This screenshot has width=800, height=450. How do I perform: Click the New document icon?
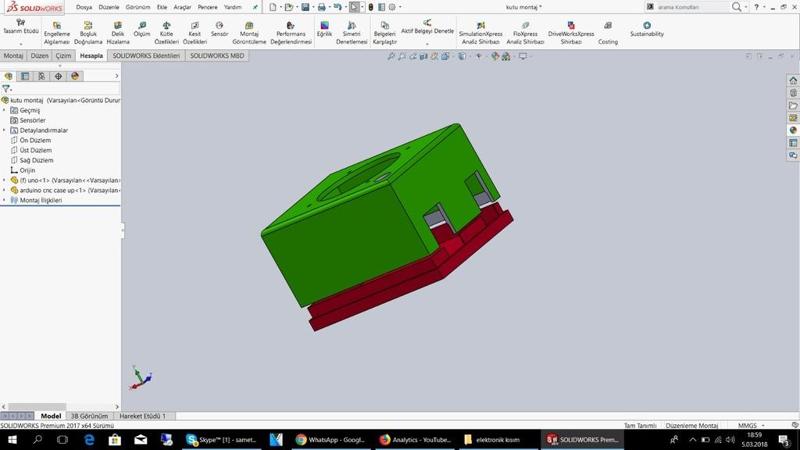pos(273,7)
